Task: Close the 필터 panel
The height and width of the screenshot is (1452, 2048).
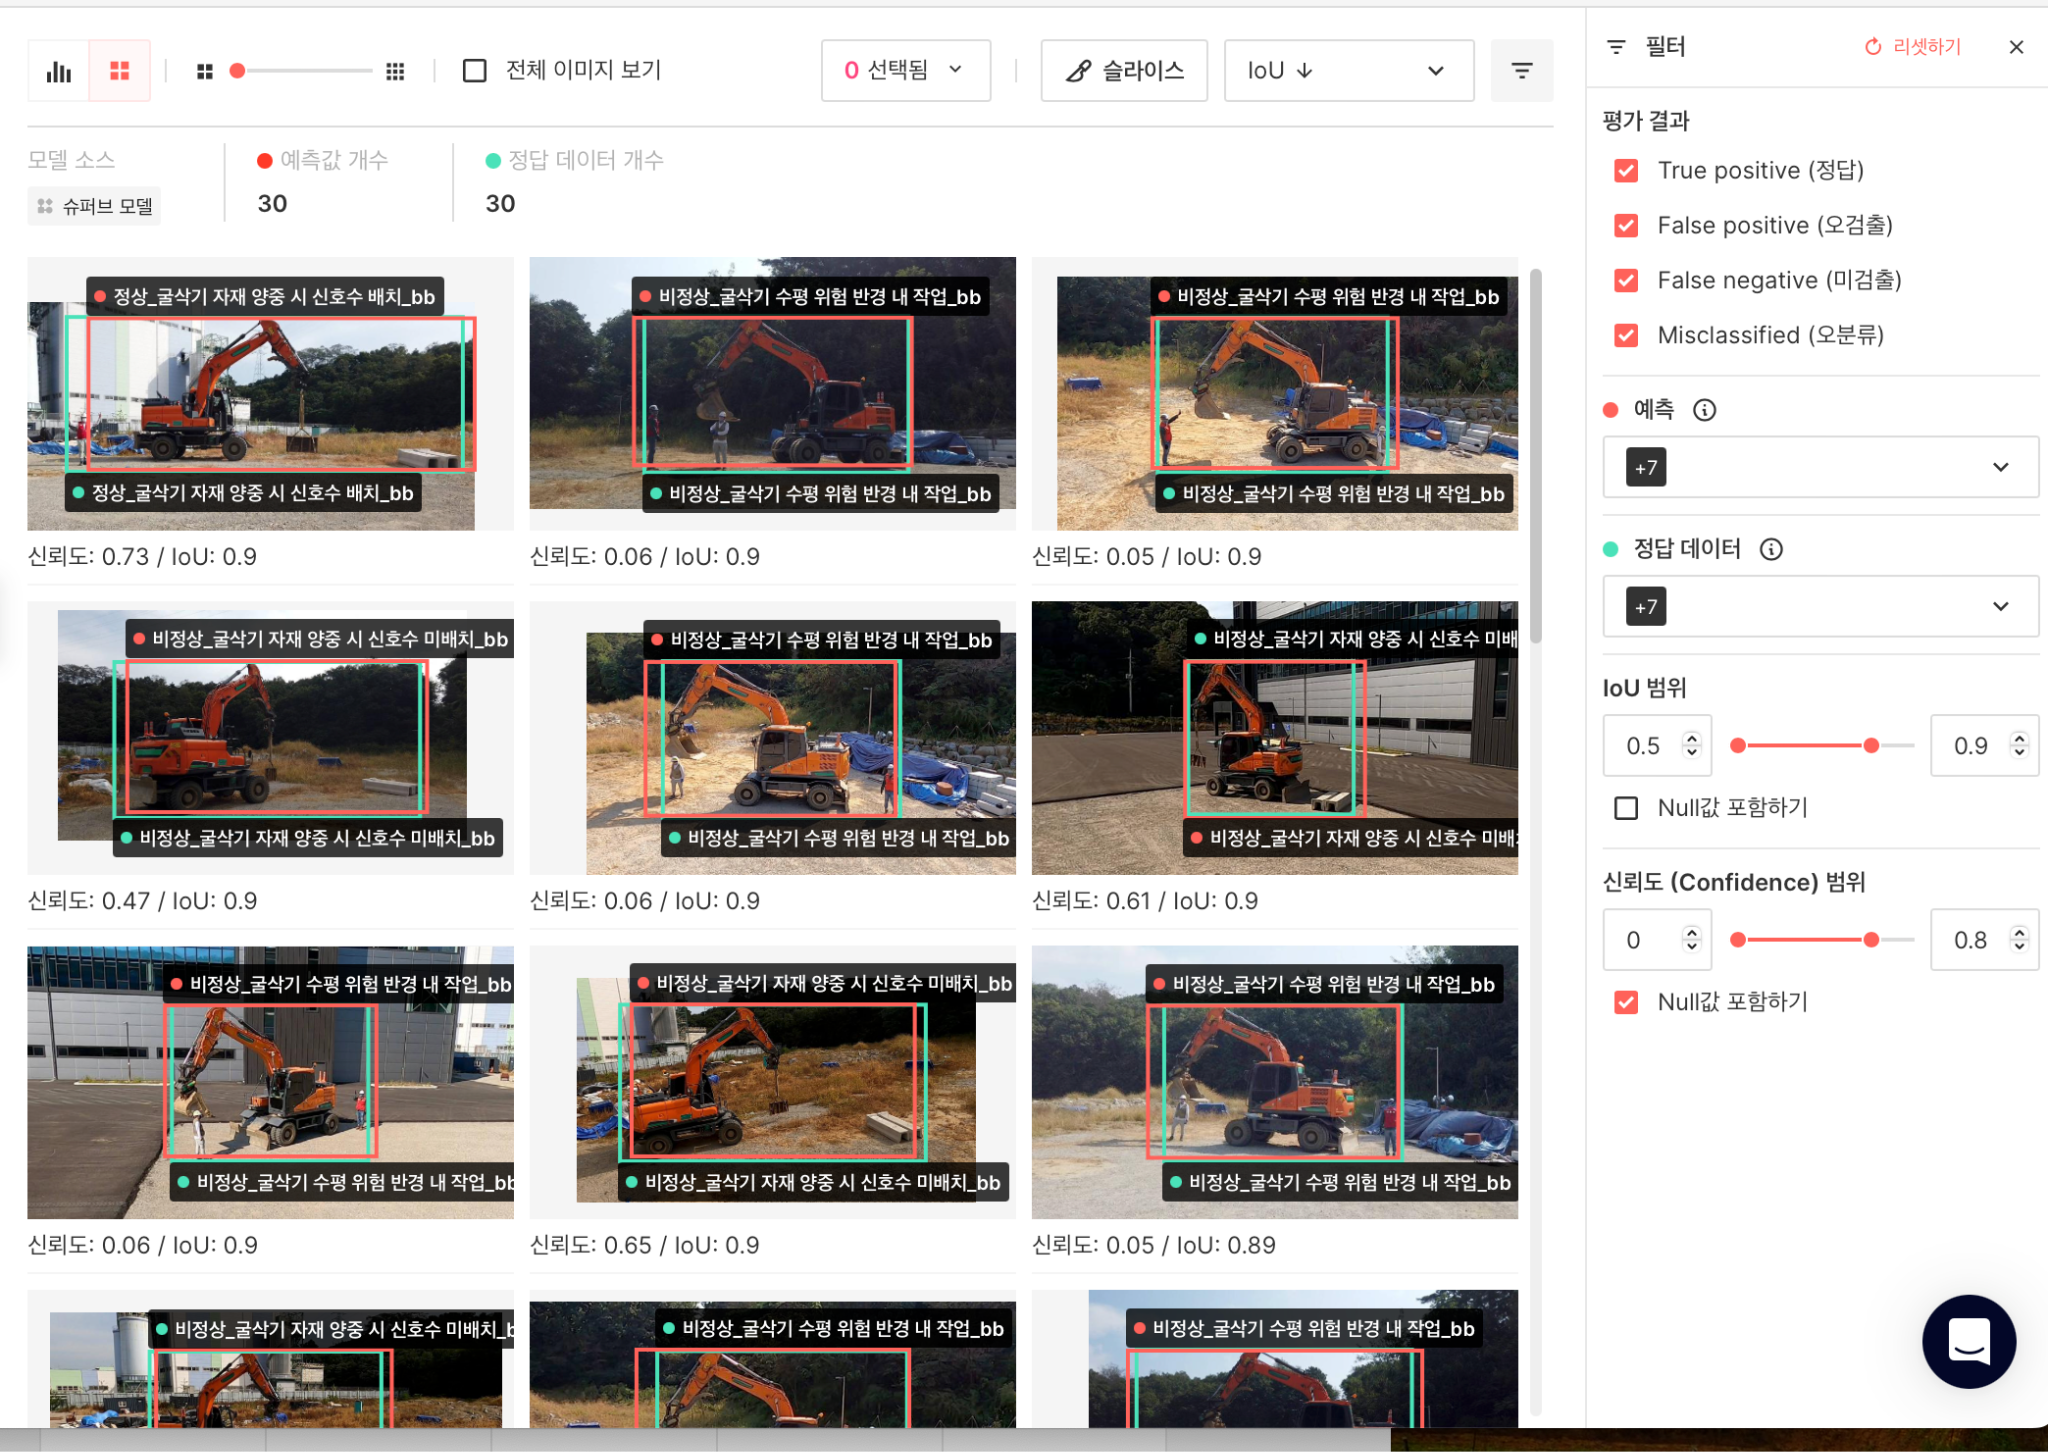Action: pos(2016,47)
